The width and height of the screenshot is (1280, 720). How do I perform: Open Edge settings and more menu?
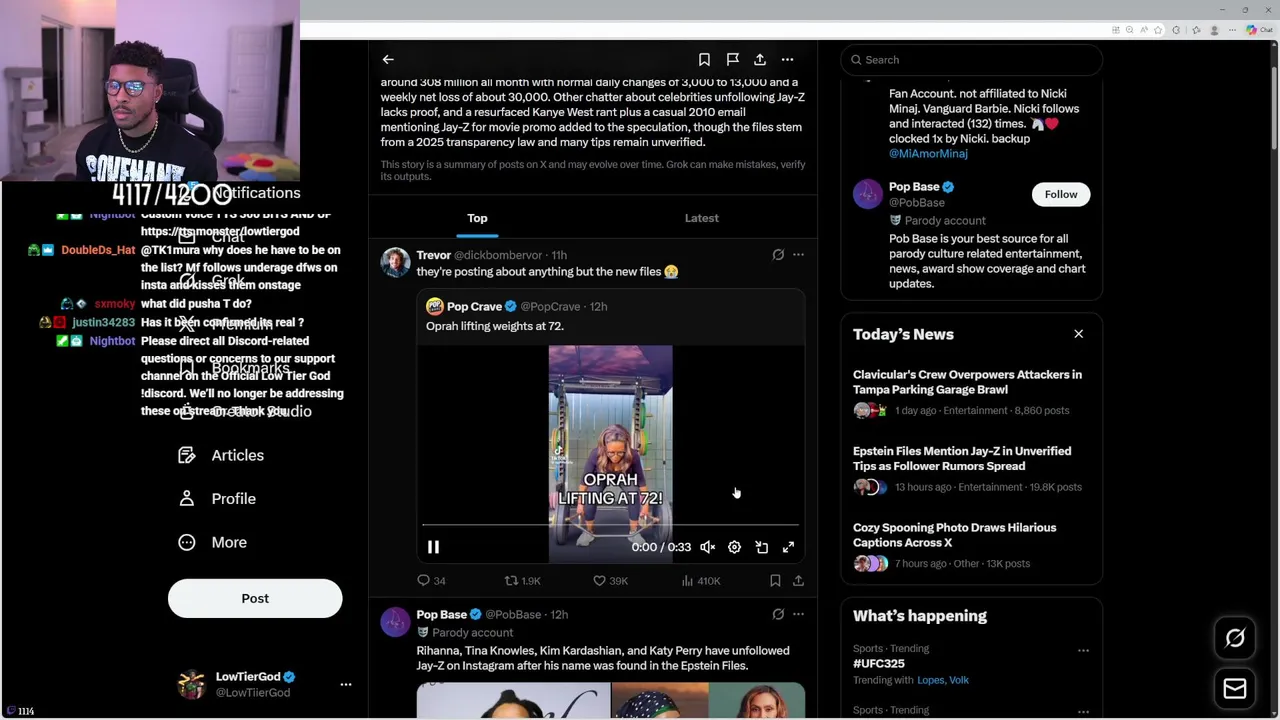tap(1232, 30)
